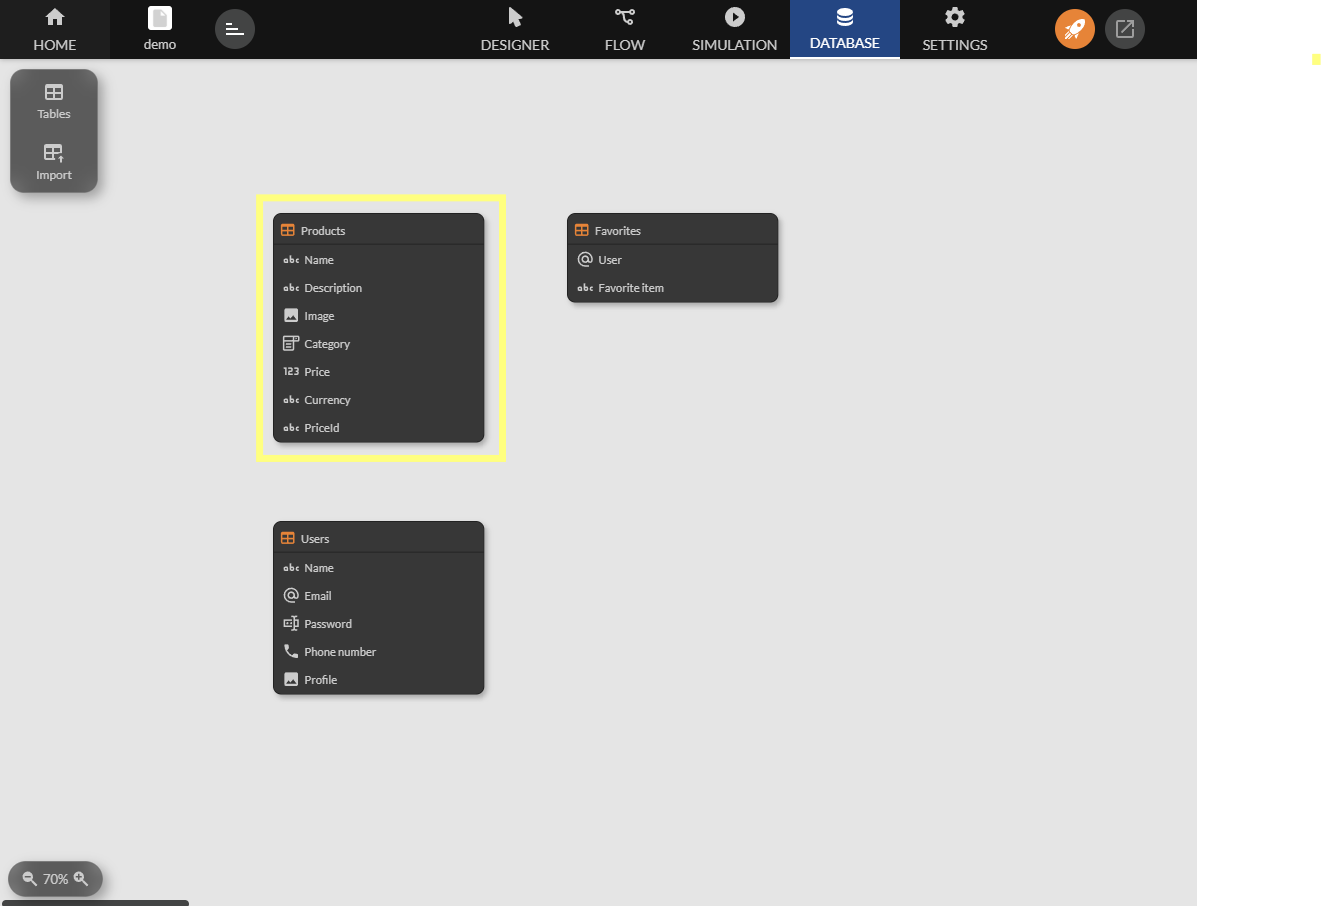The width and height of the screenshot is (1321, 906).
Task: Open the demo project file
Action: point(160,29)
